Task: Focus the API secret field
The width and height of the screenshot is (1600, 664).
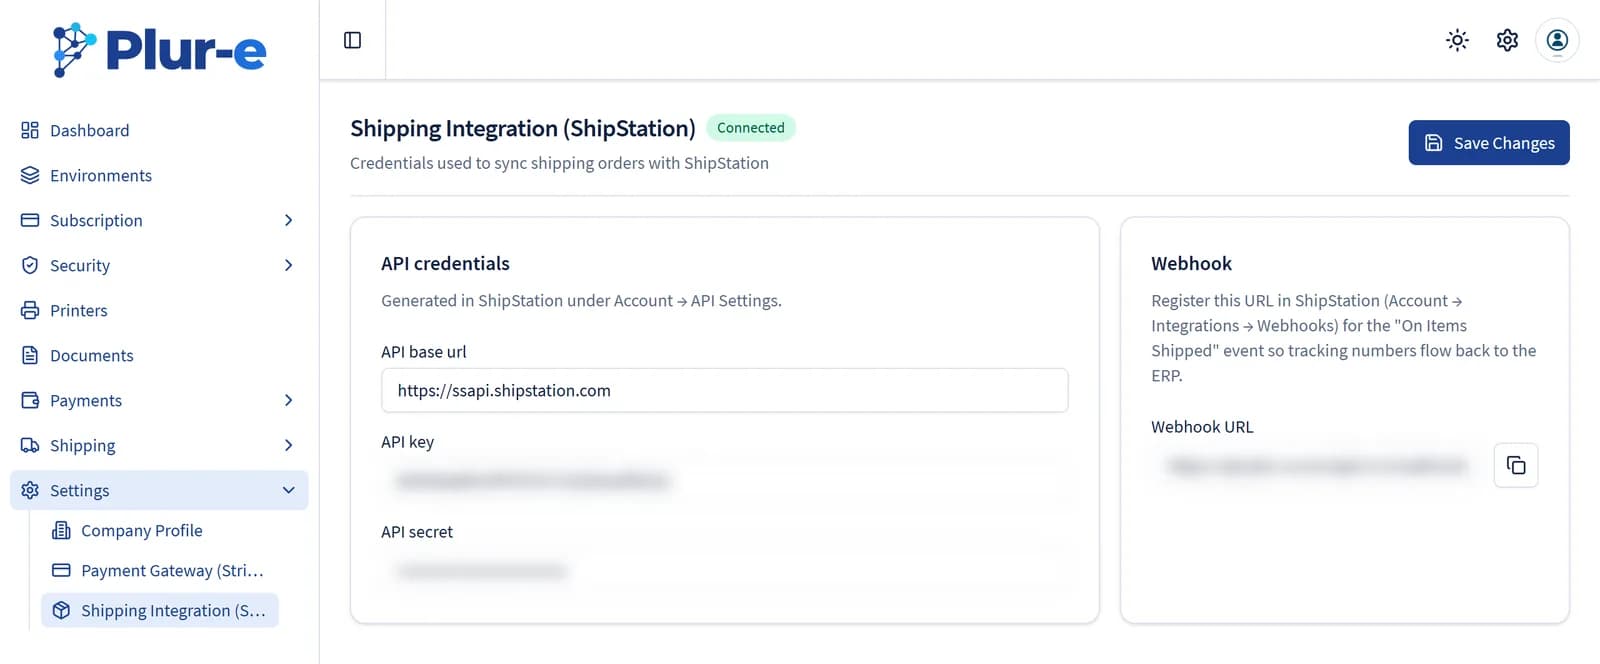Action: (724, 571)
